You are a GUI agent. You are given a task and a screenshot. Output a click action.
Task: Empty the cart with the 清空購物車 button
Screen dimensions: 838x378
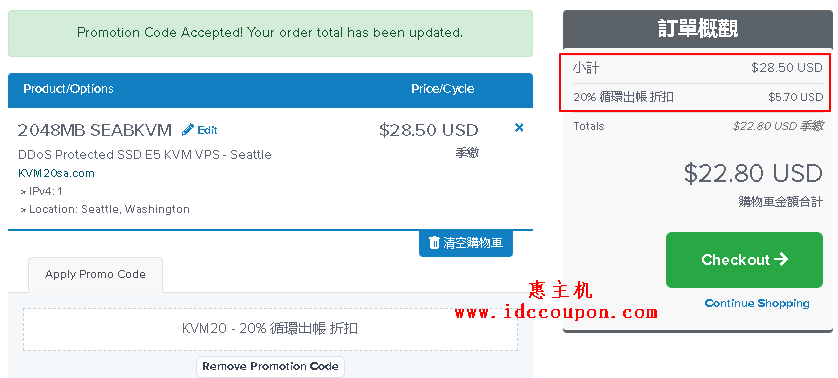tap(465, 243)
